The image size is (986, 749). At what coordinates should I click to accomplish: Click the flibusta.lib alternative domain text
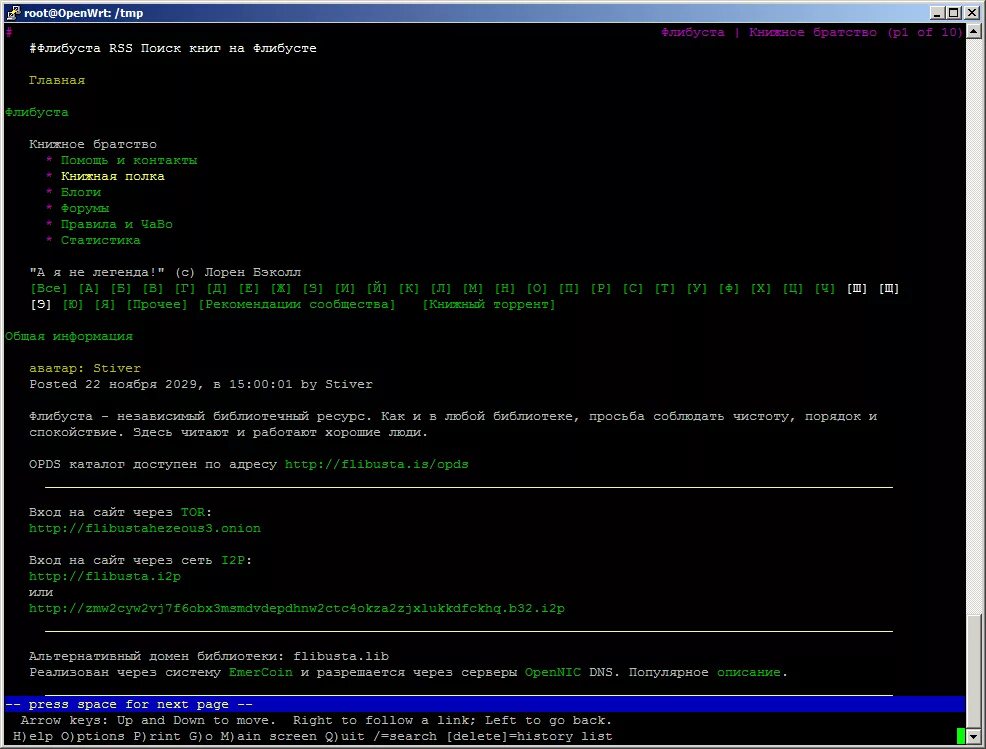(x=341, y=656)
